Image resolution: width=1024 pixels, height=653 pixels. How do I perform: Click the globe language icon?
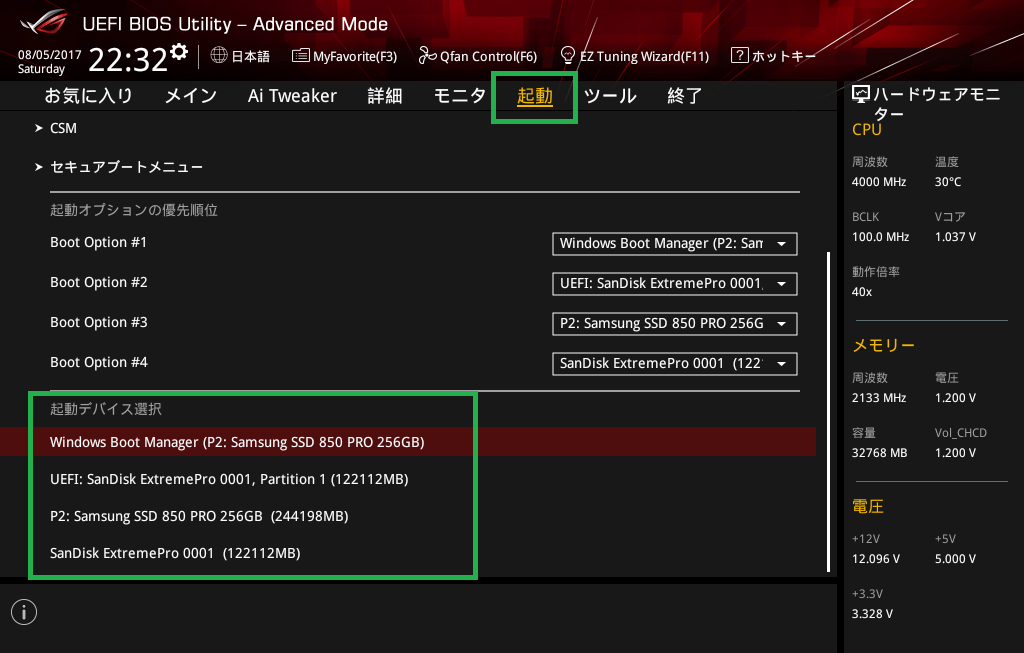pos(219,56)
